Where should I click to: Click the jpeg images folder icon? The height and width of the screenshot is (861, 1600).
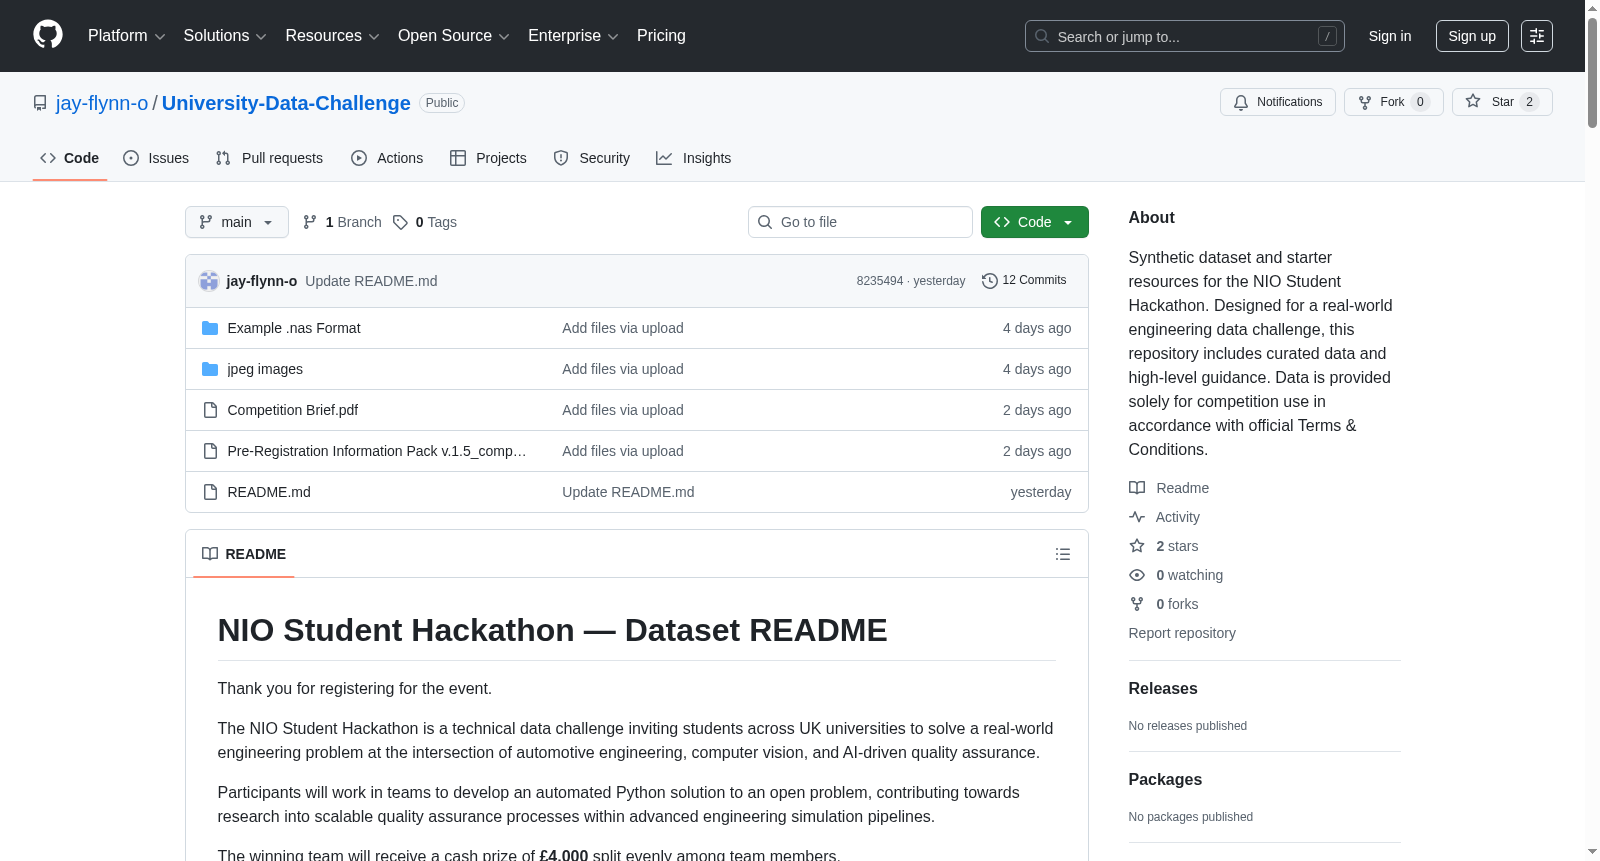[x=210, y=369]
